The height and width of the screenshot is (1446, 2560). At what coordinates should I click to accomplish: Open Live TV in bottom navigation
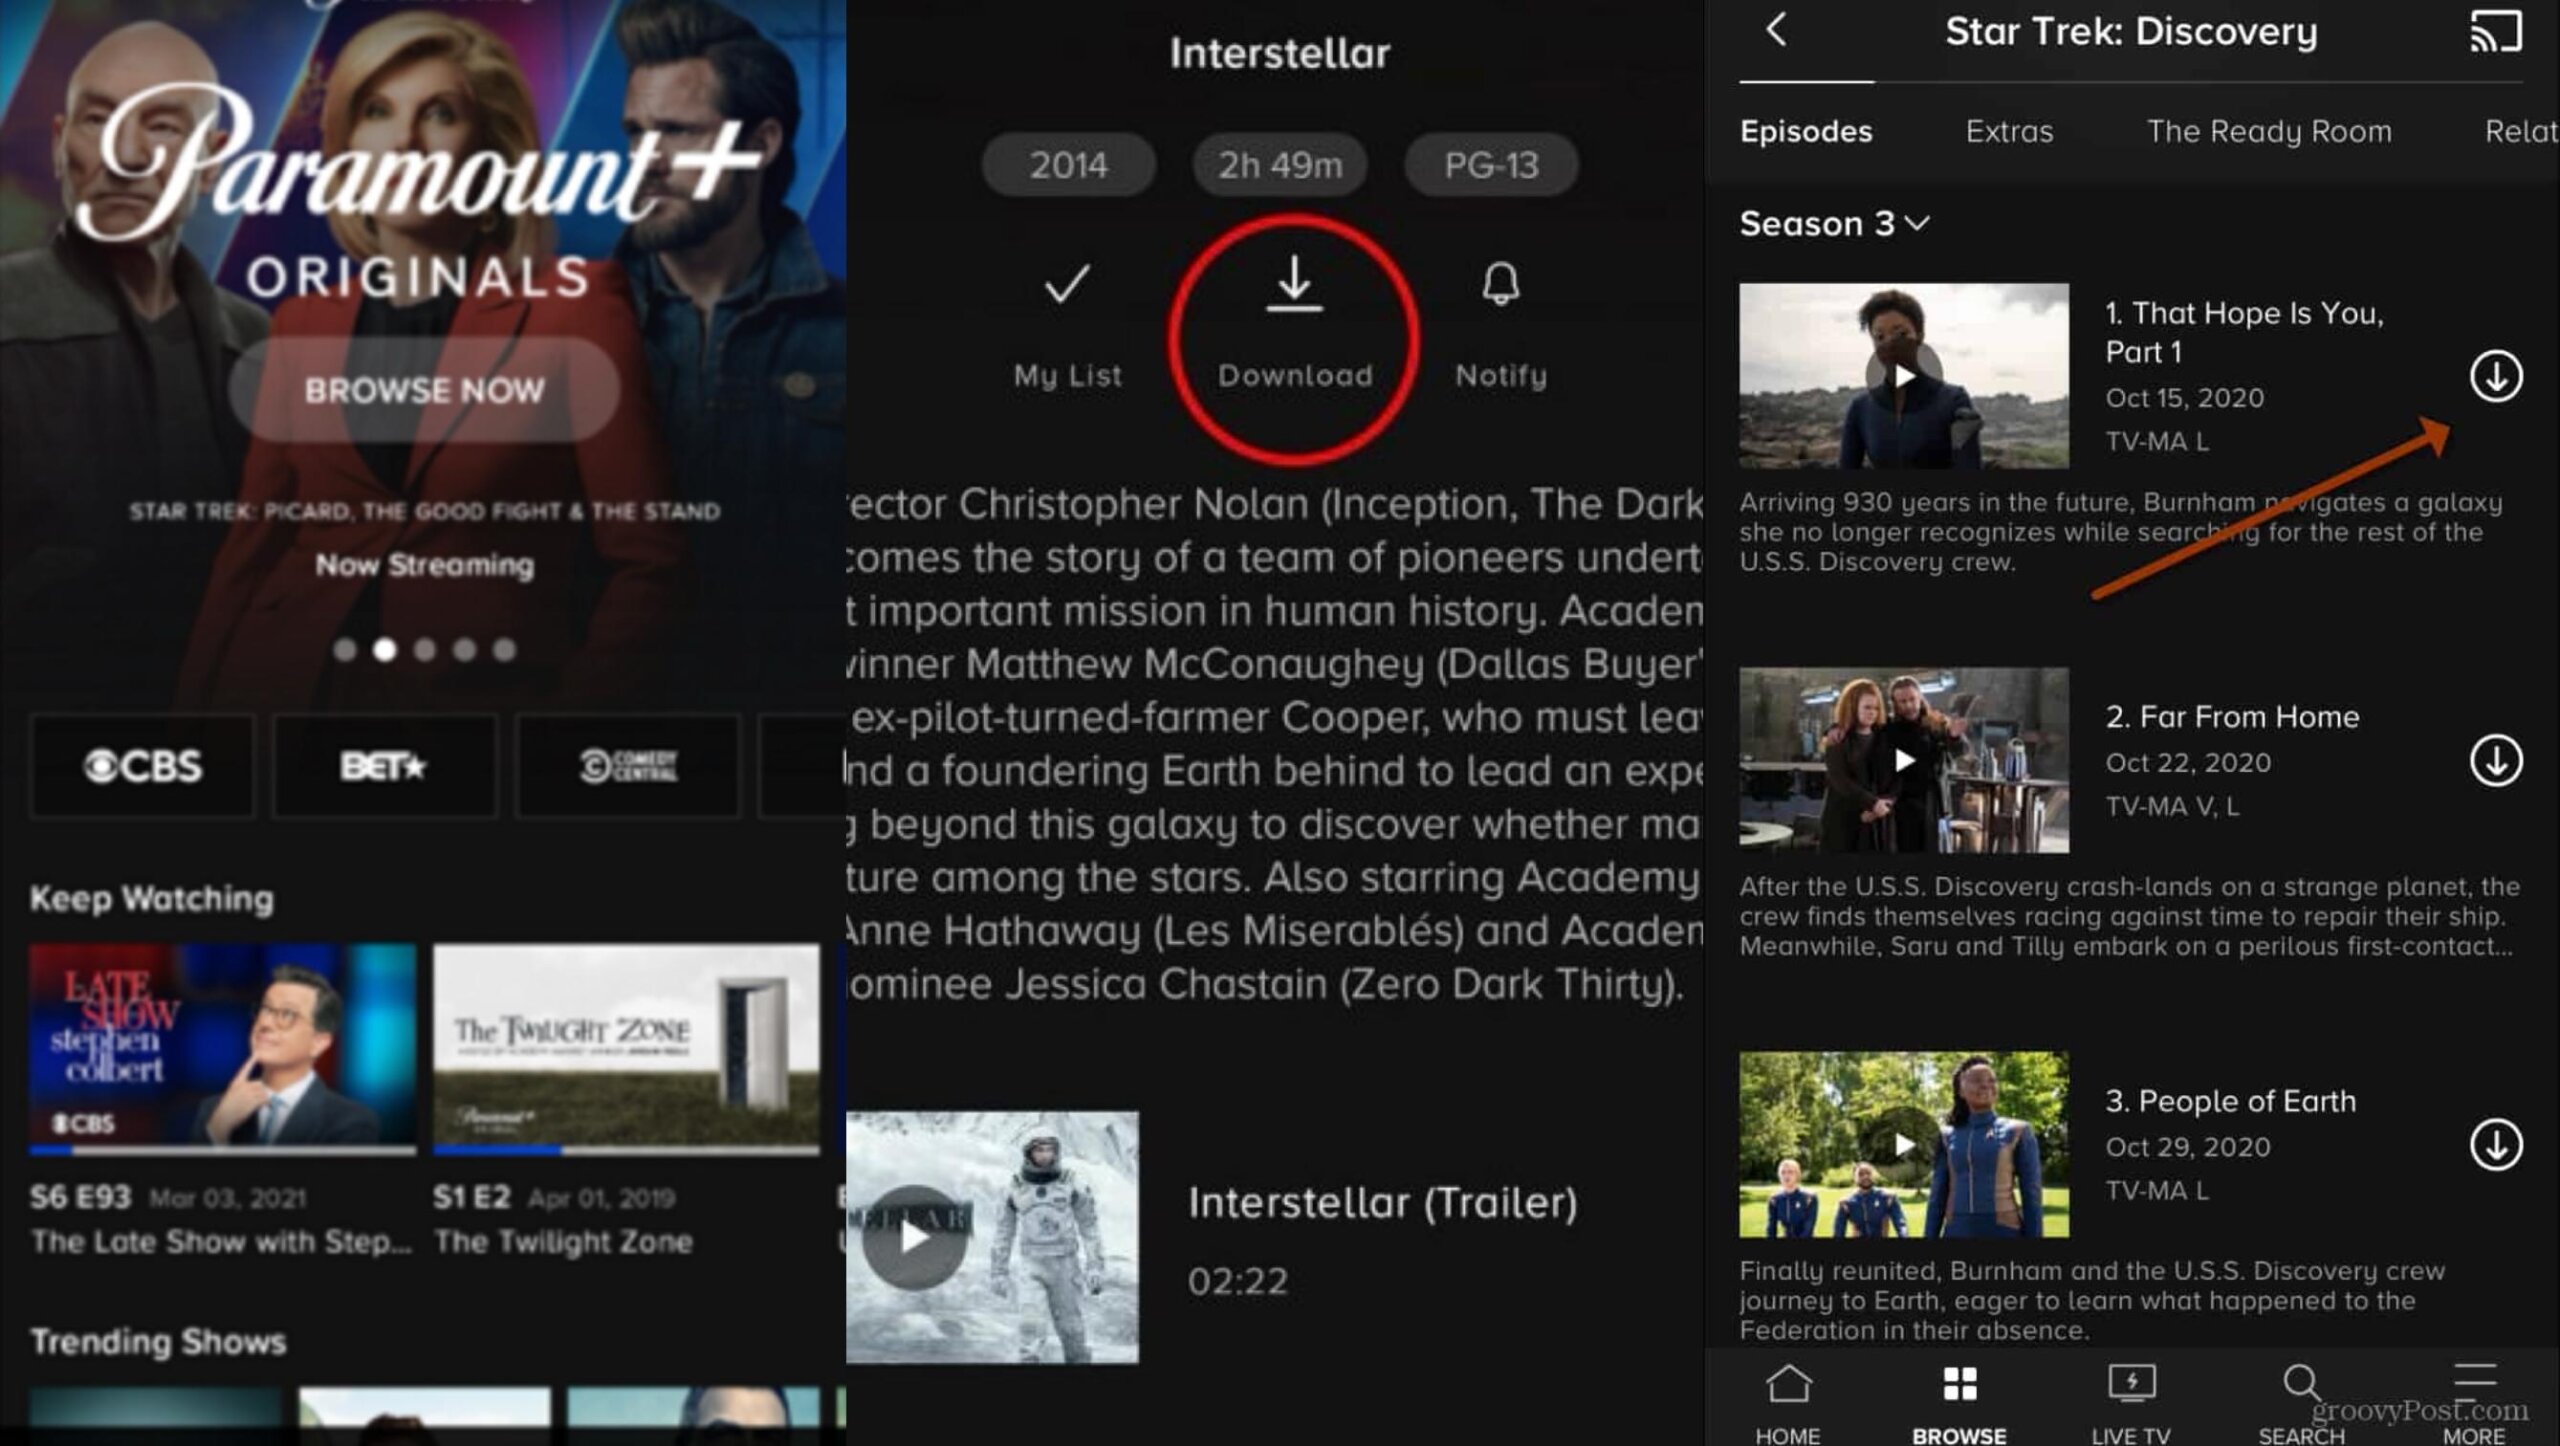point(2131,1402)
